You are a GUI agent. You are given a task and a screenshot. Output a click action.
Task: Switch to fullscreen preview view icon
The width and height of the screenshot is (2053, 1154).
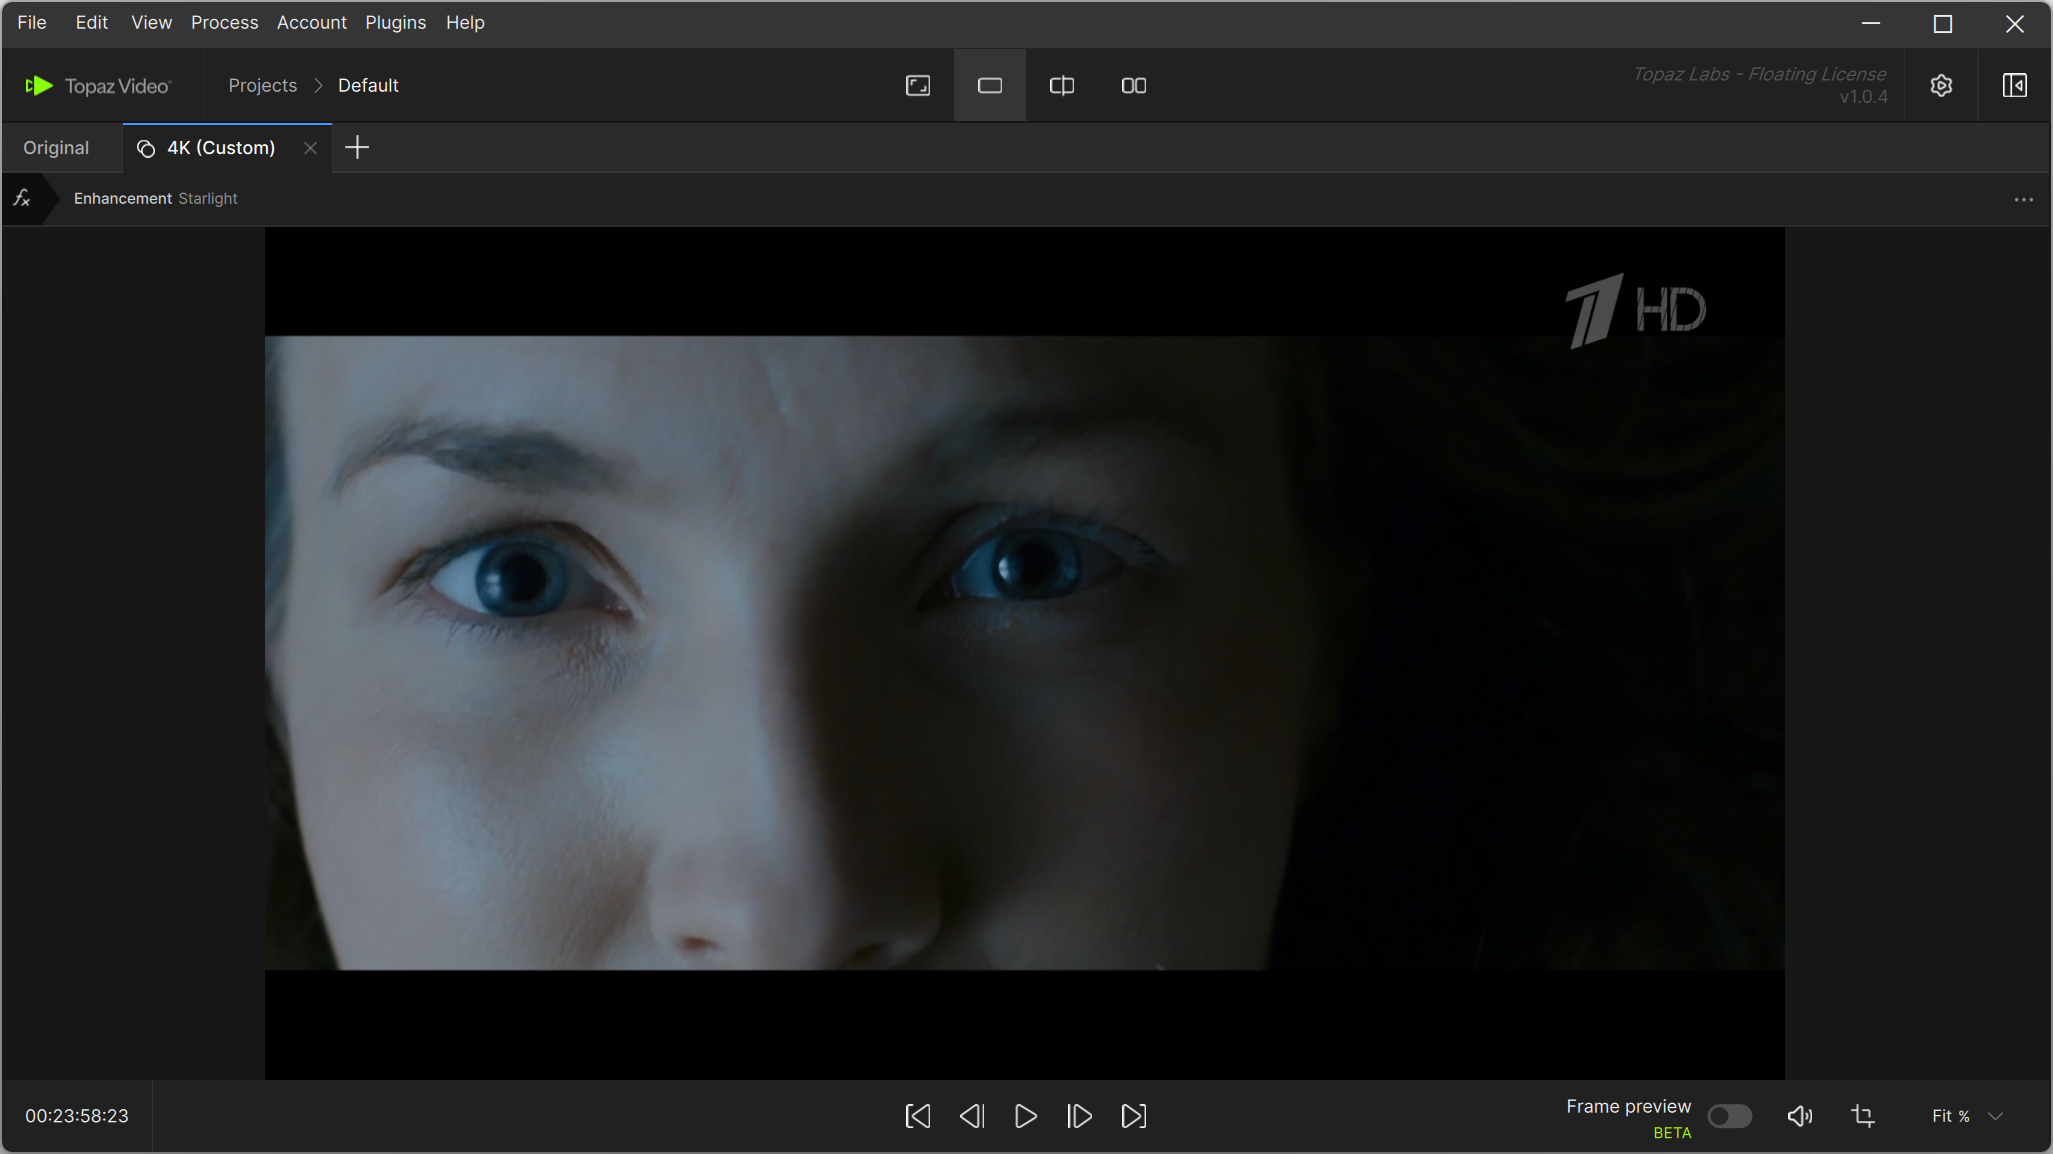pyautogui.click(x=917, y=86)
